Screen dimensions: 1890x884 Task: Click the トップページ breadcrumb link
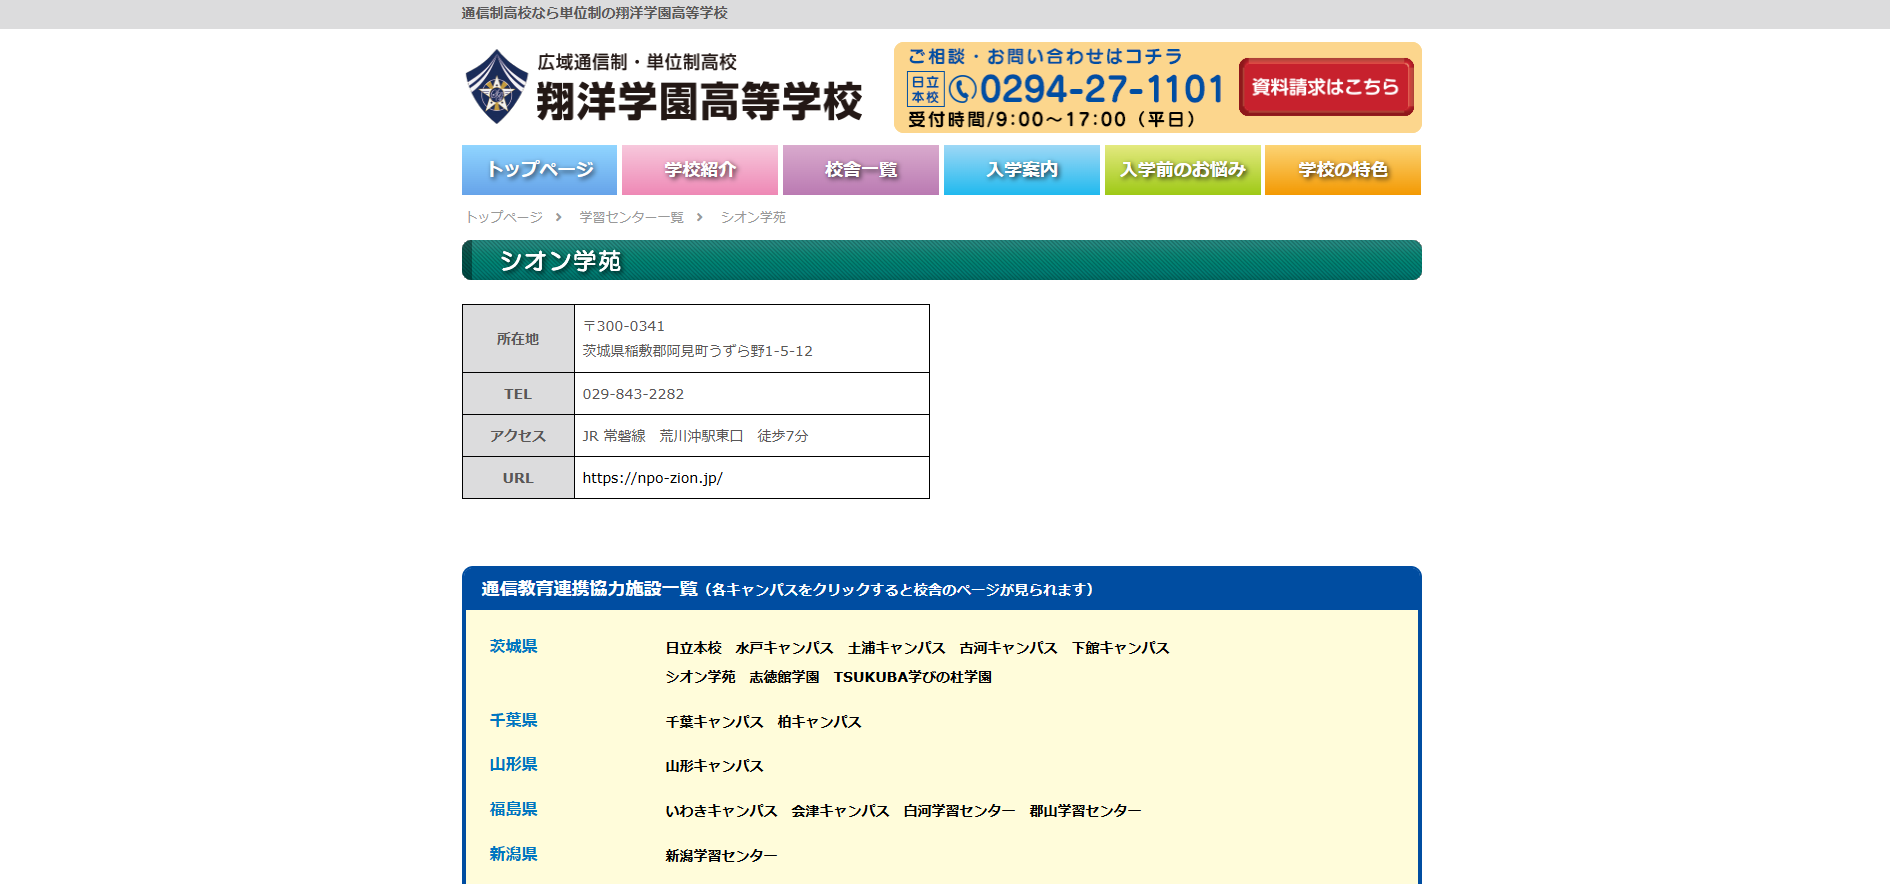click(504, 217)
